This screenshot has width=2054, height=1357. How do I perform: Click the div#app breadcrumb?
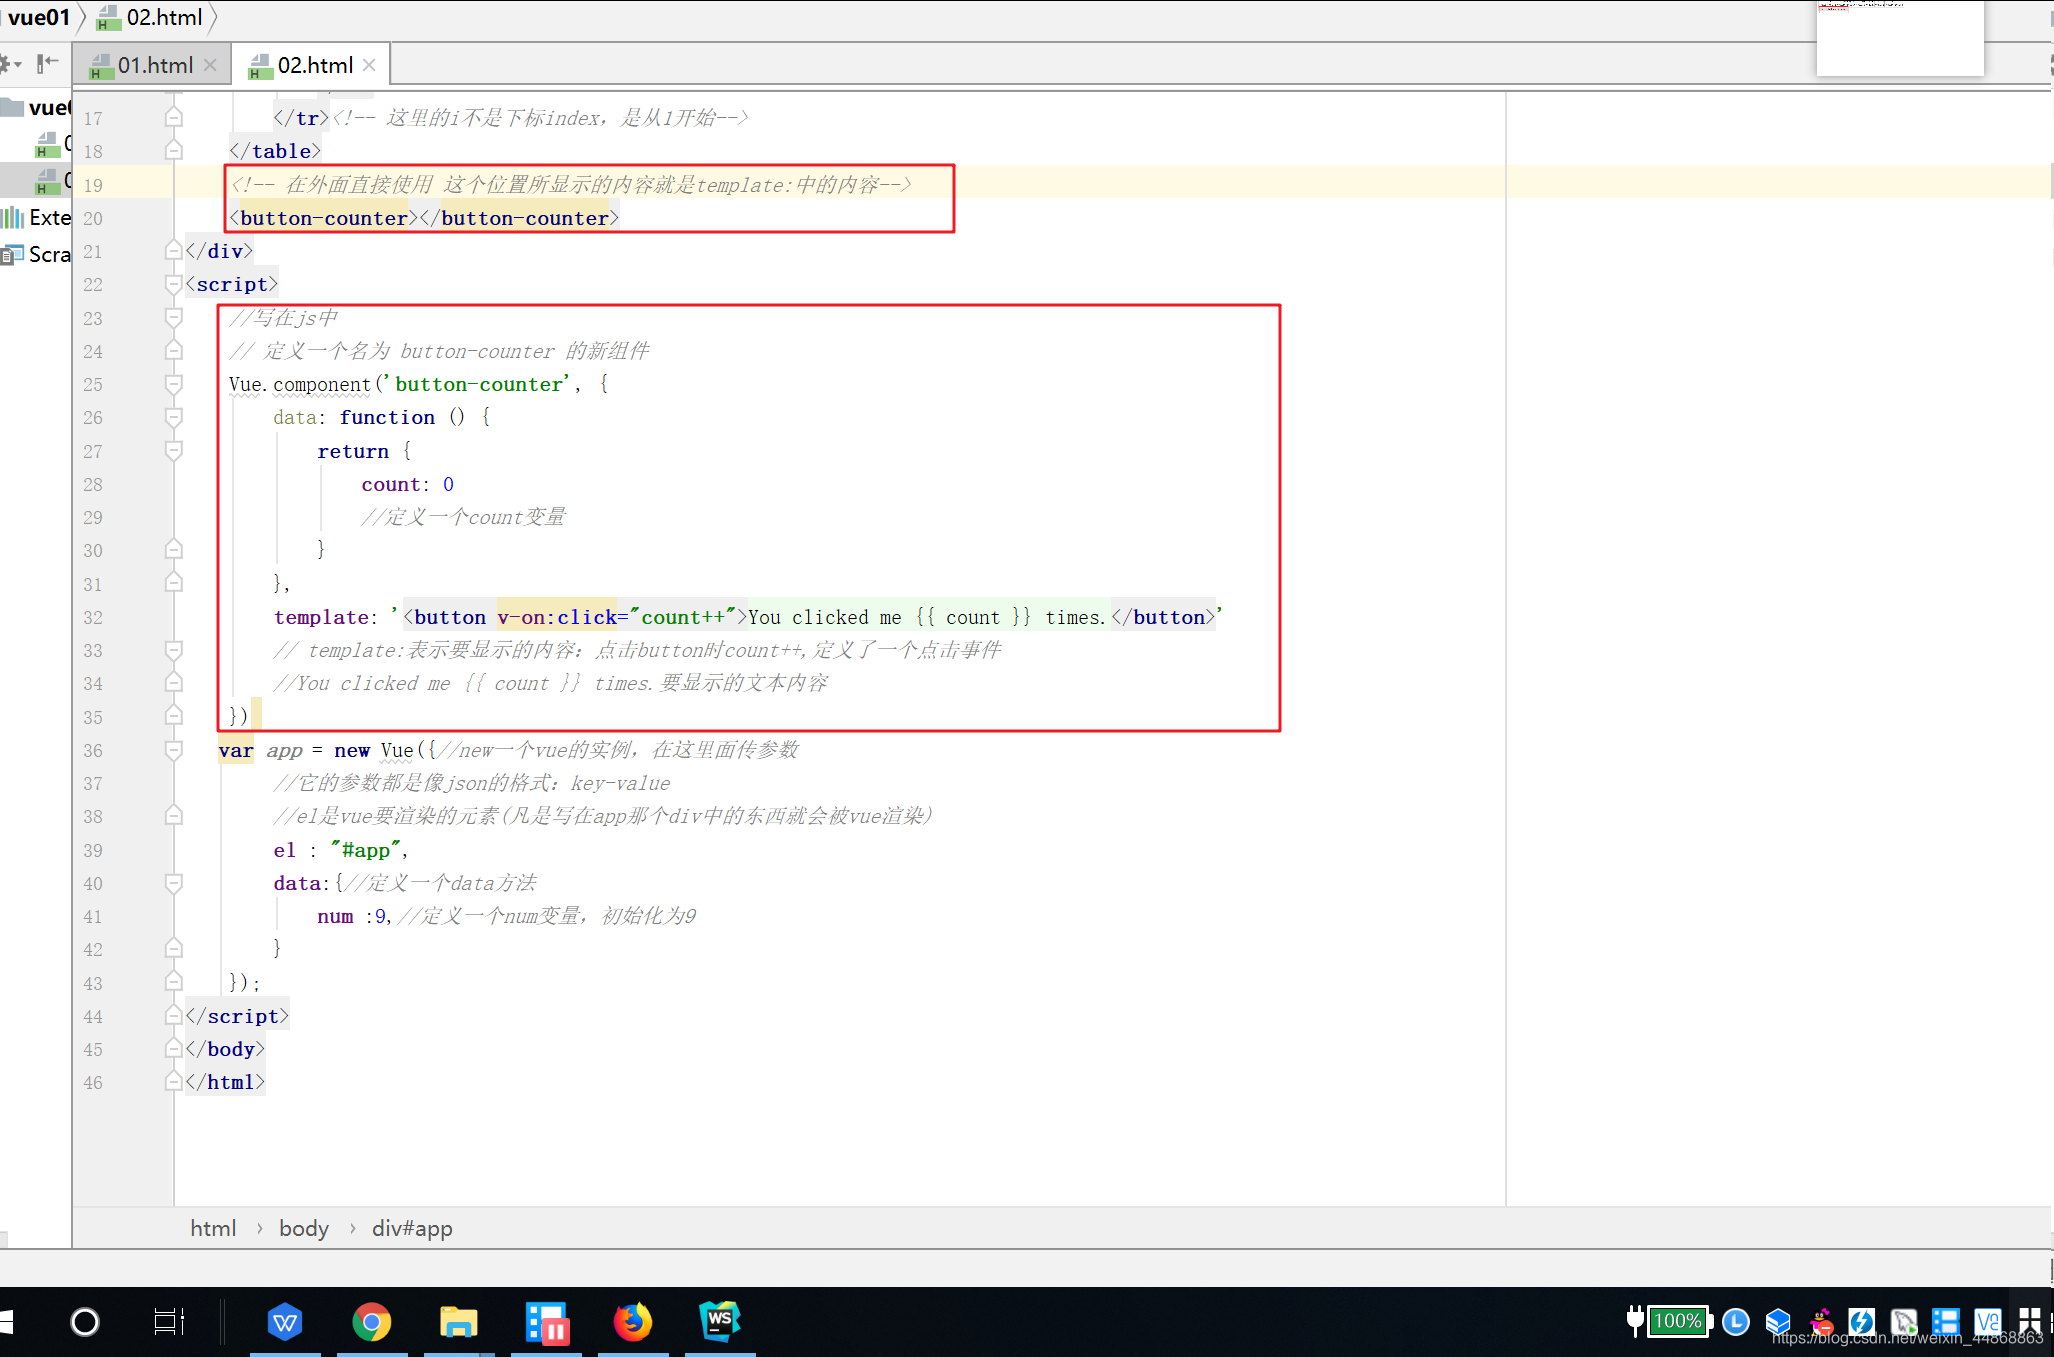412,1228
